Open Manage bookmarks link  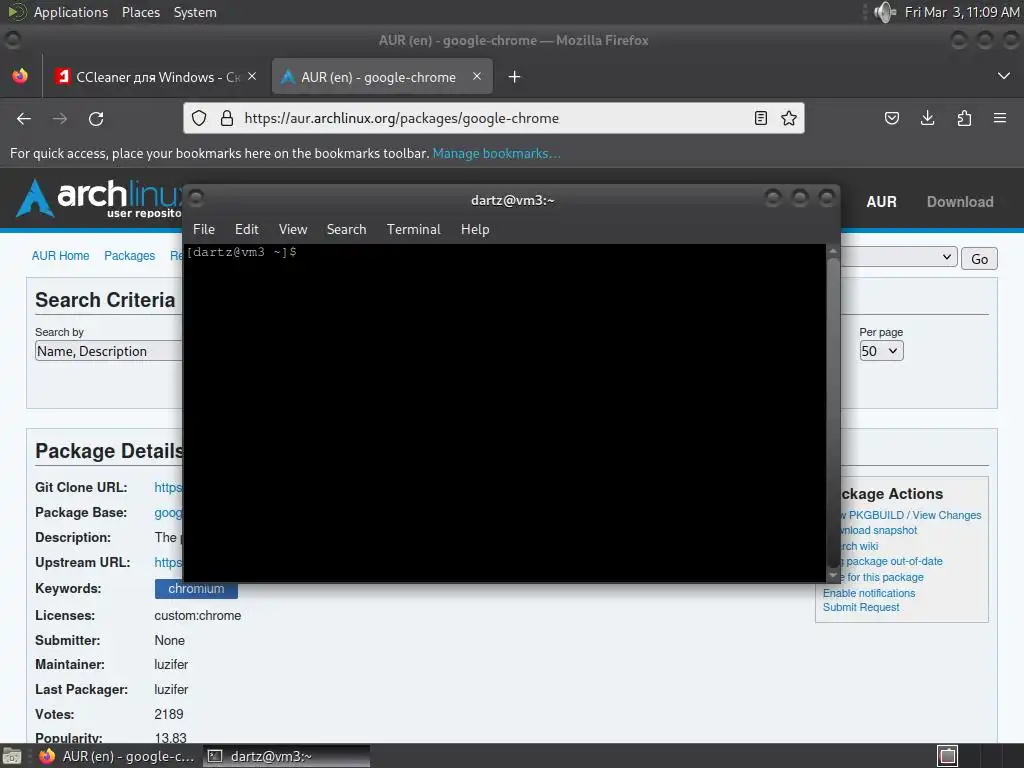click(x=496, y=153)
